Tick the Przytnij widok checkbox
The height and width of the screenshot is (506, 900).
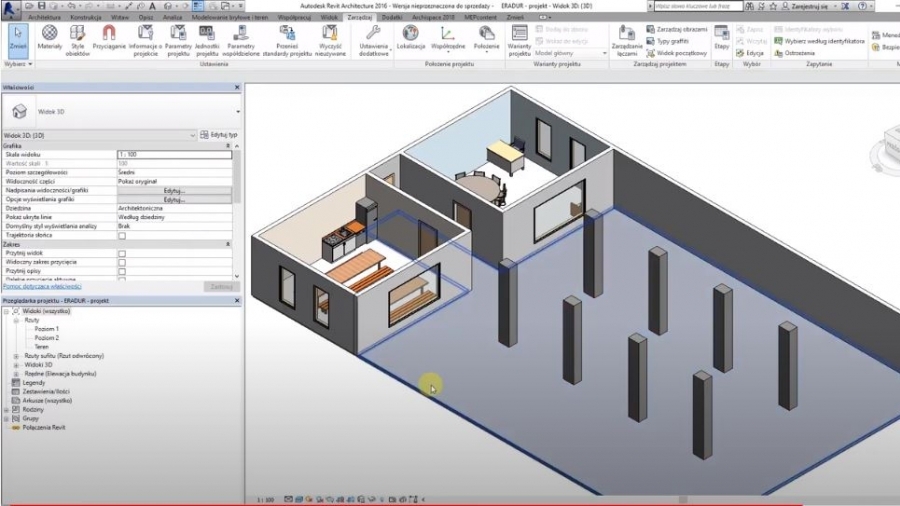coord(122,254)
